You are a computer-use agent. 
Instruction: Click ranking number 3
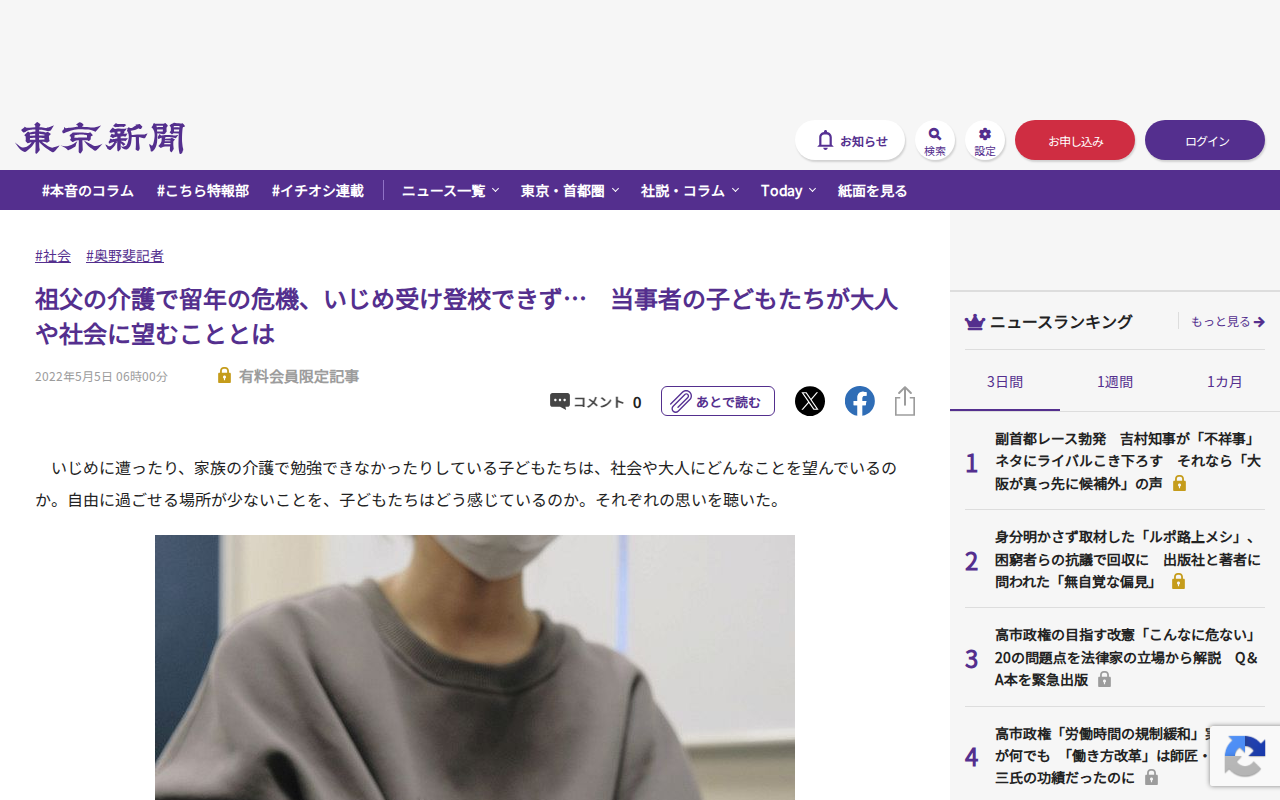click(971, 659)
